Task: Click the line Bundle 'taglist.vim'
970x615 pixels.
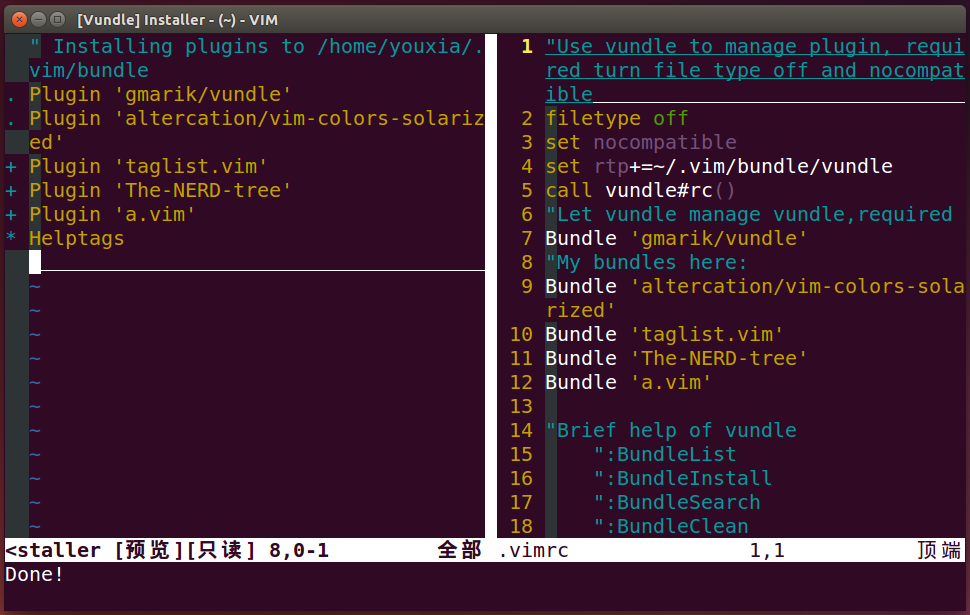Action: point(664,335)
